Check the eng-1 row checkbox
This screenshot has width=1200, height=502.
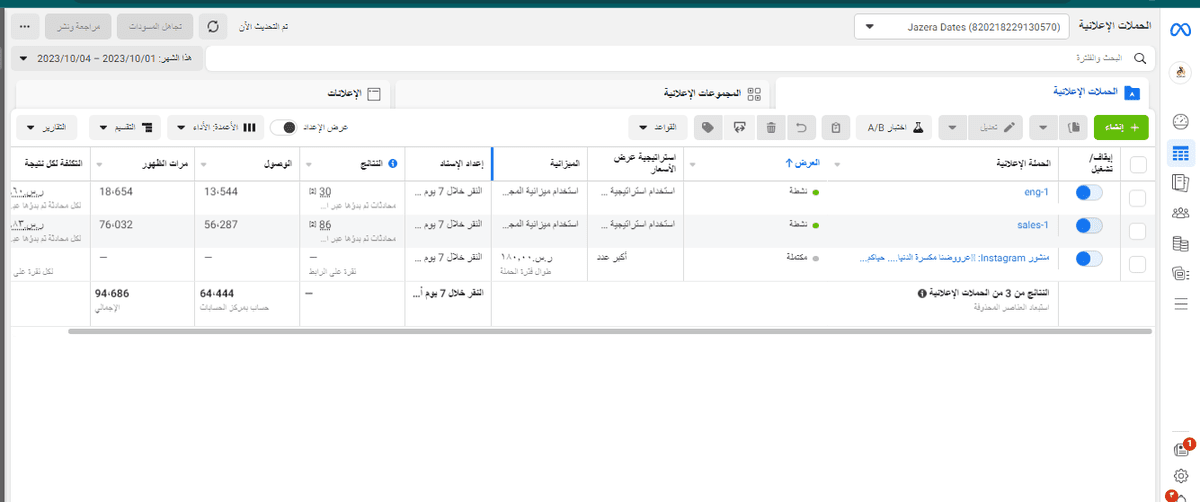pyautogui.click(x=1138, y=198)
